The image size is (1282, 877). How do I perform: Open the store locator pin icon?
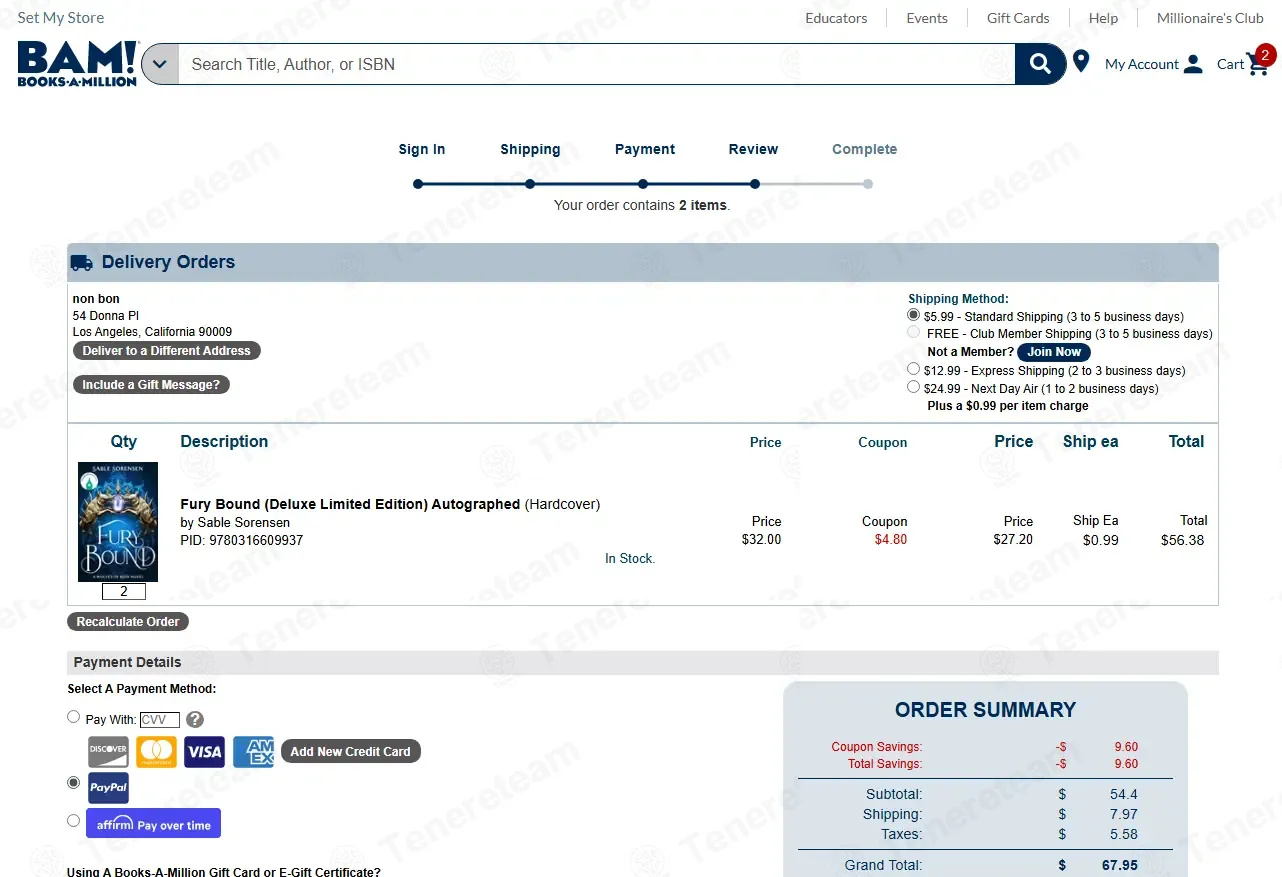[x=1081, y=62]
